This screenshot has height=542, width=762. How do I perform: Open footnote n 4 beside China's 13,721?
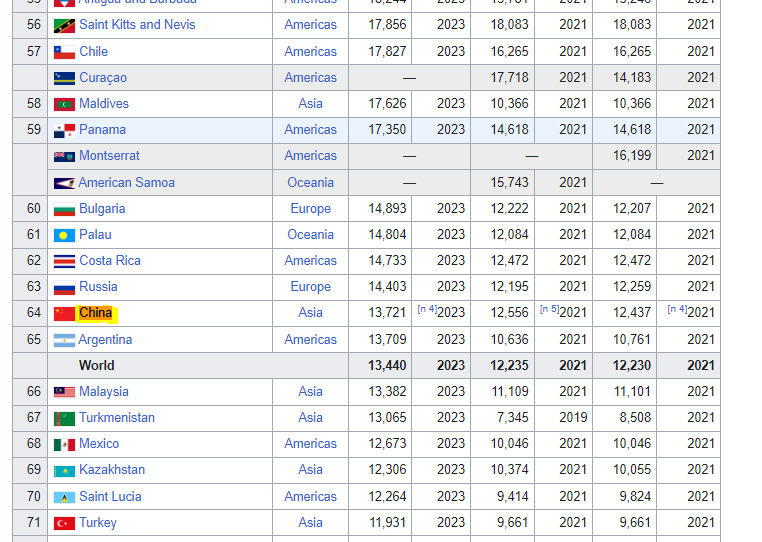point(427,309)
